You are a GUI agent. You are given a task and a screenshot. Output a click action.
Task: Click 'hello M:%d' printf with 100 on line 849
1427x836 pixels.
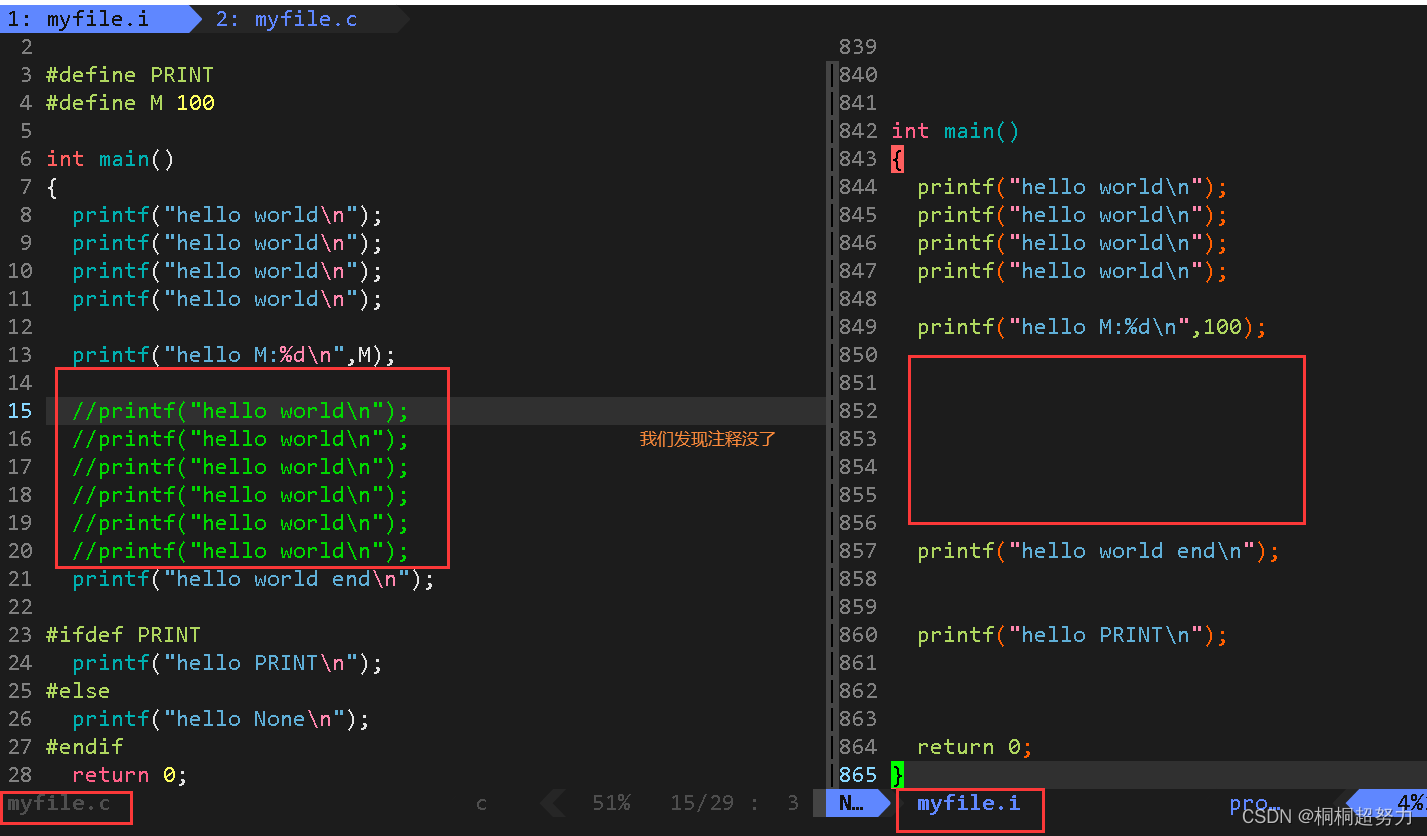pyautogui.click(x=1092, y=327)
